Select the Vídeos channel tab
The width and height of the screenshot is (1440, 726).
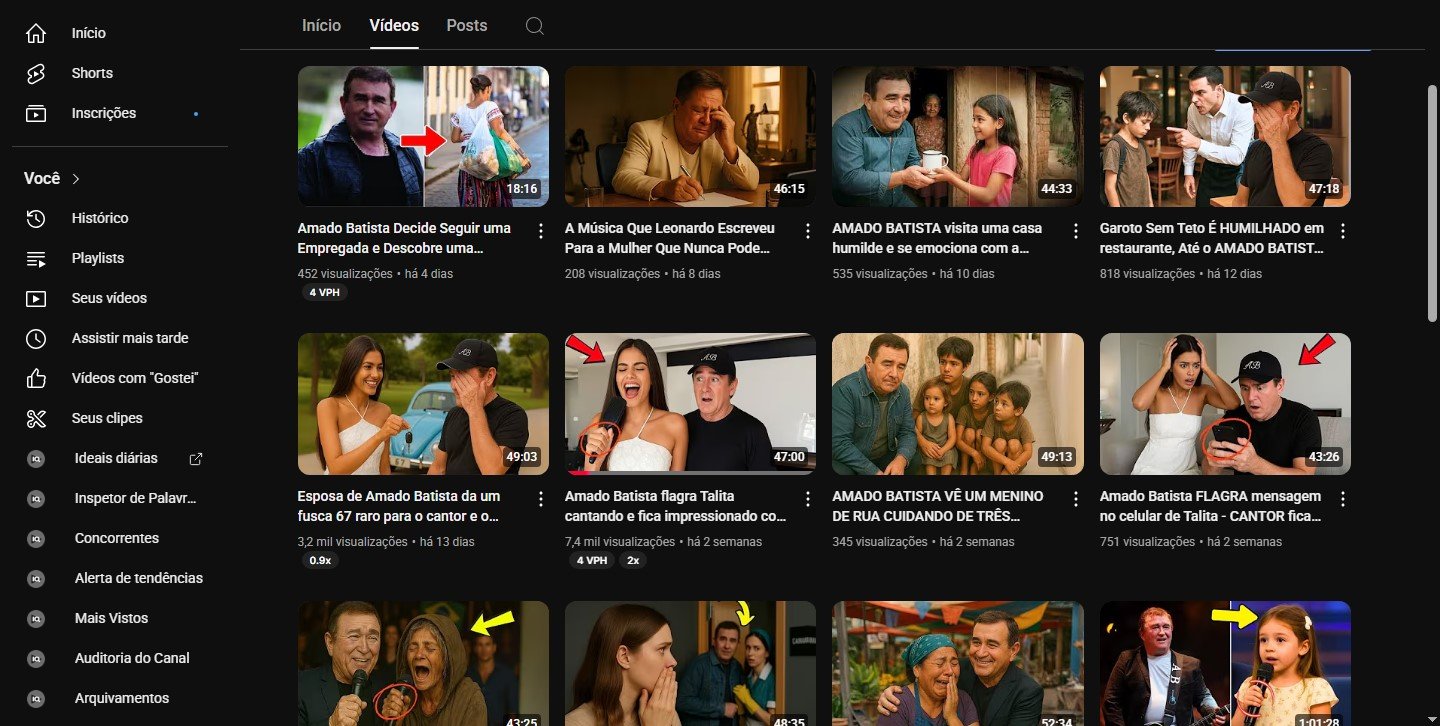coord(394,25)
